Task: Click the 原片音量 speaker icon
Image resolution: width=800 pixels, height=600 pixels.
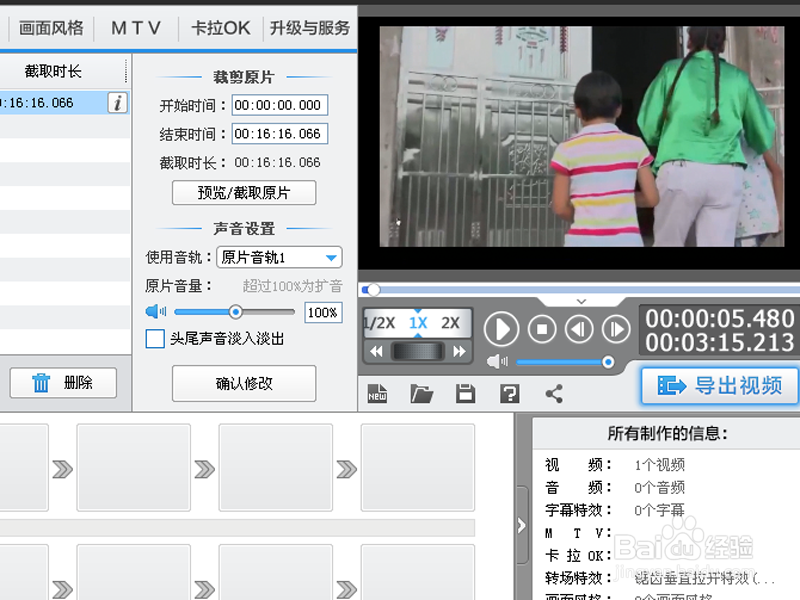Action: point(156,311)
